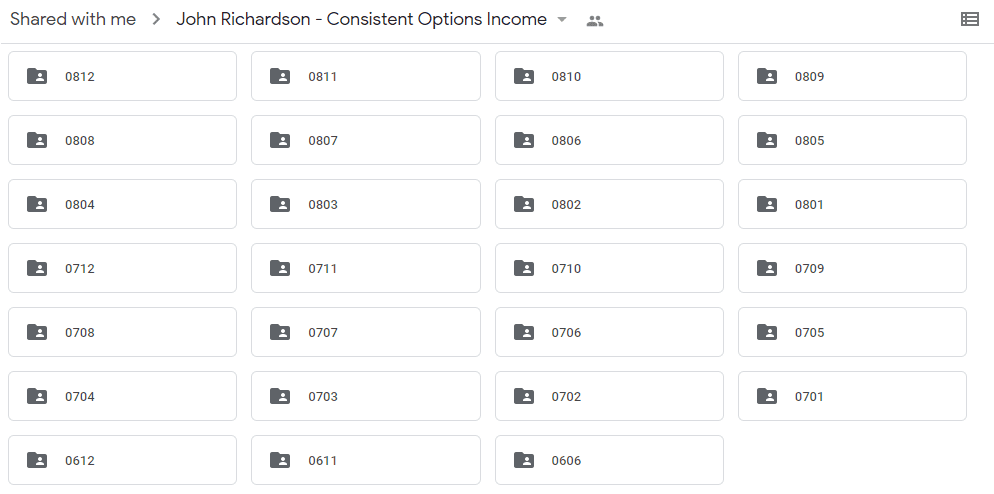994x494 pixels.
Task: Click the shared folder icon of 0707
Action: click(x=280, y=332)
